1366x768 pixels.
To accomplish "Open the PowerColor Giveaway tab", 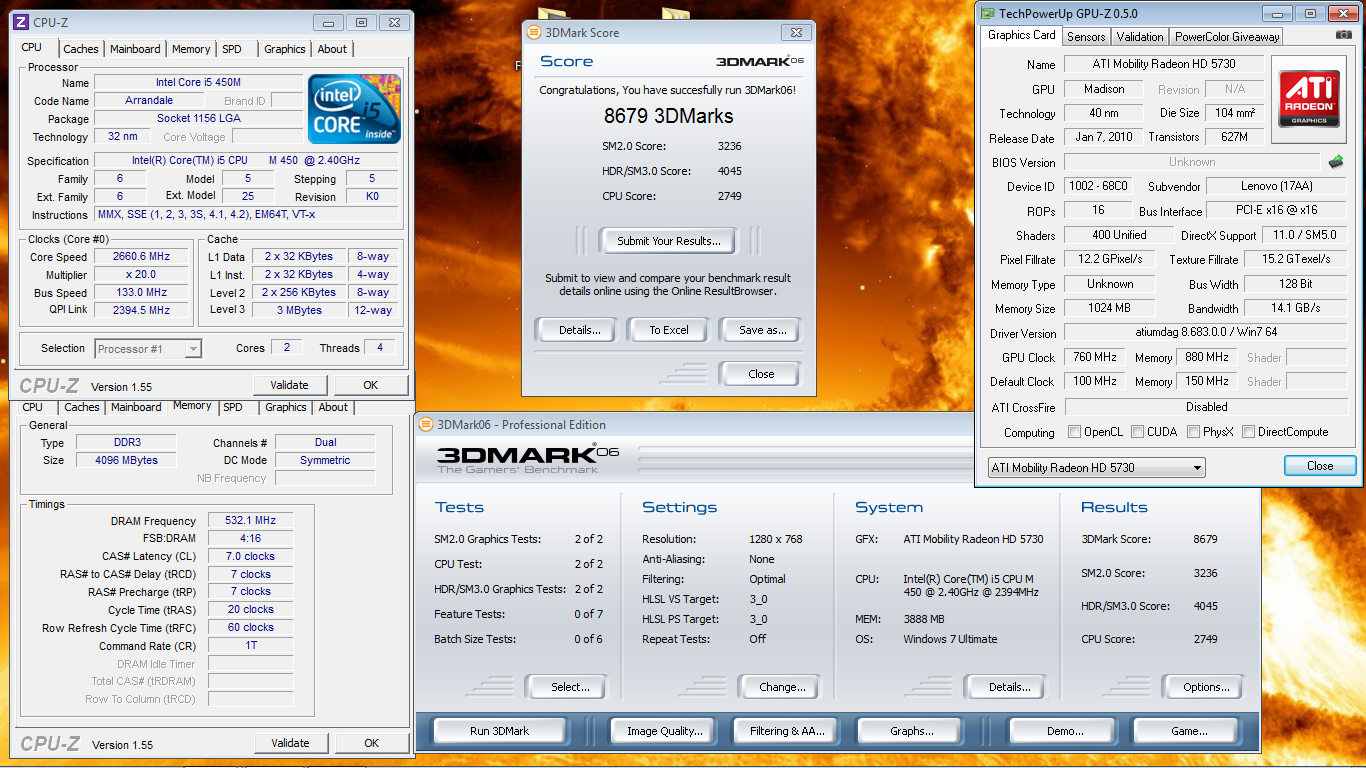I will [x=1227, y=37].
